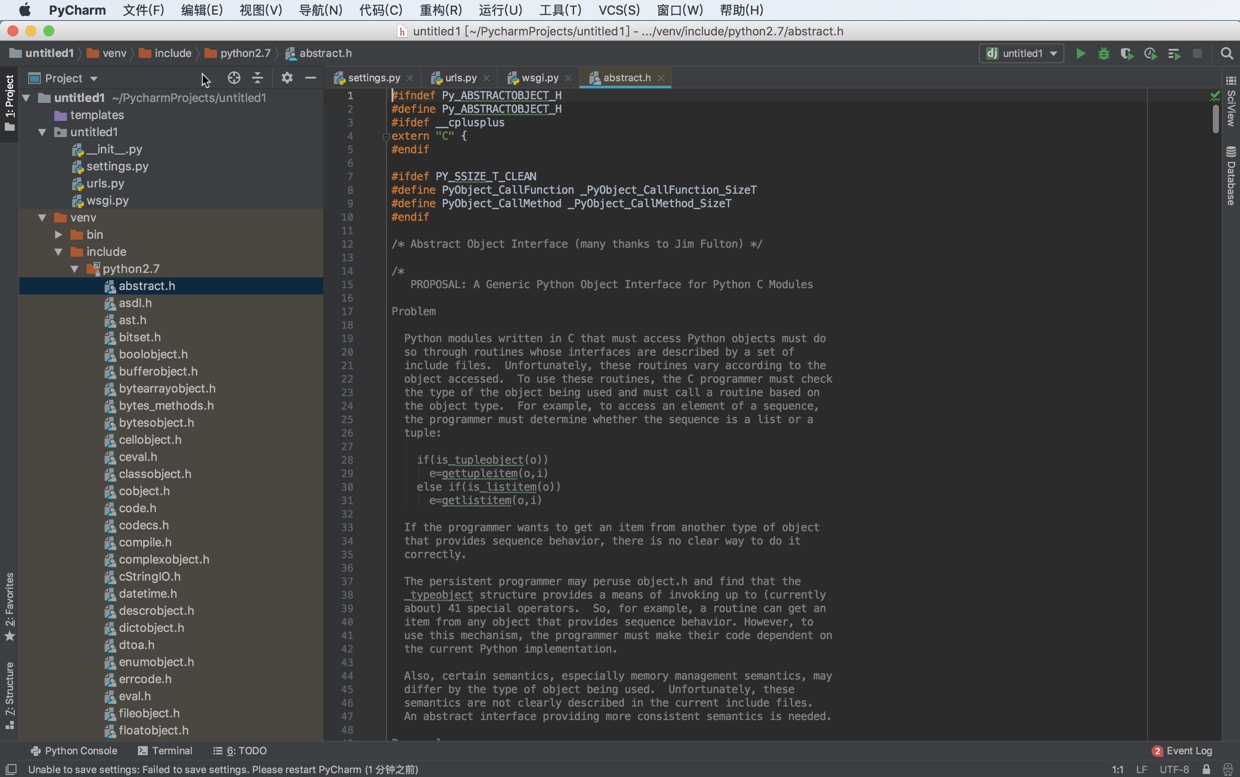Image resolution: width=1240 pixels, height=777 pixels.
Task: Select datetime.h in the file tree
Action: pos(148,594)
